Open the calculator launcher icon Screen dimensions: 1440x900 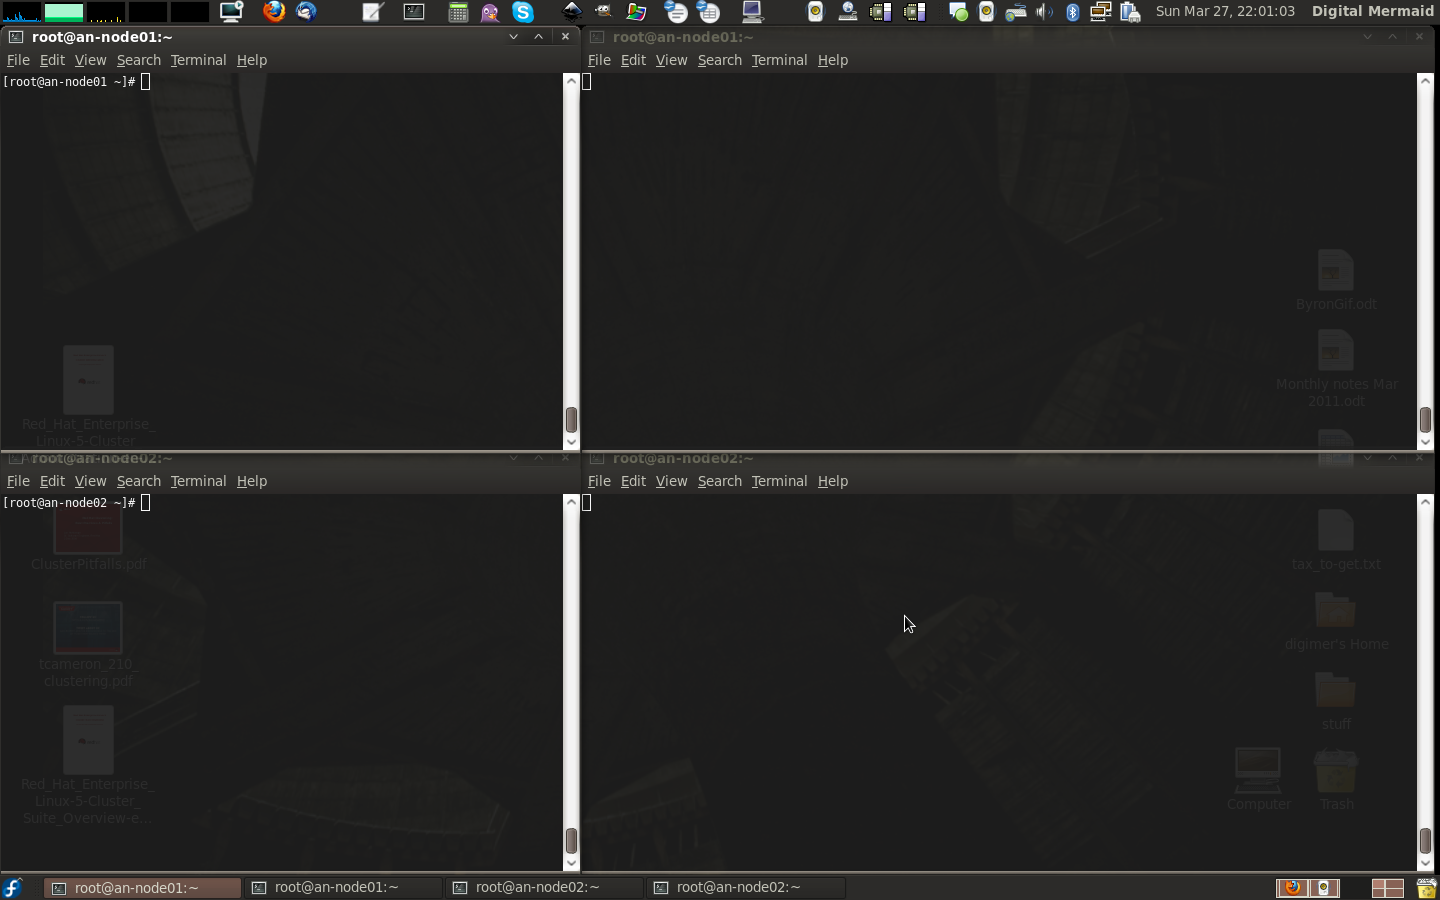pyautogui.click(x=458, y=12)
